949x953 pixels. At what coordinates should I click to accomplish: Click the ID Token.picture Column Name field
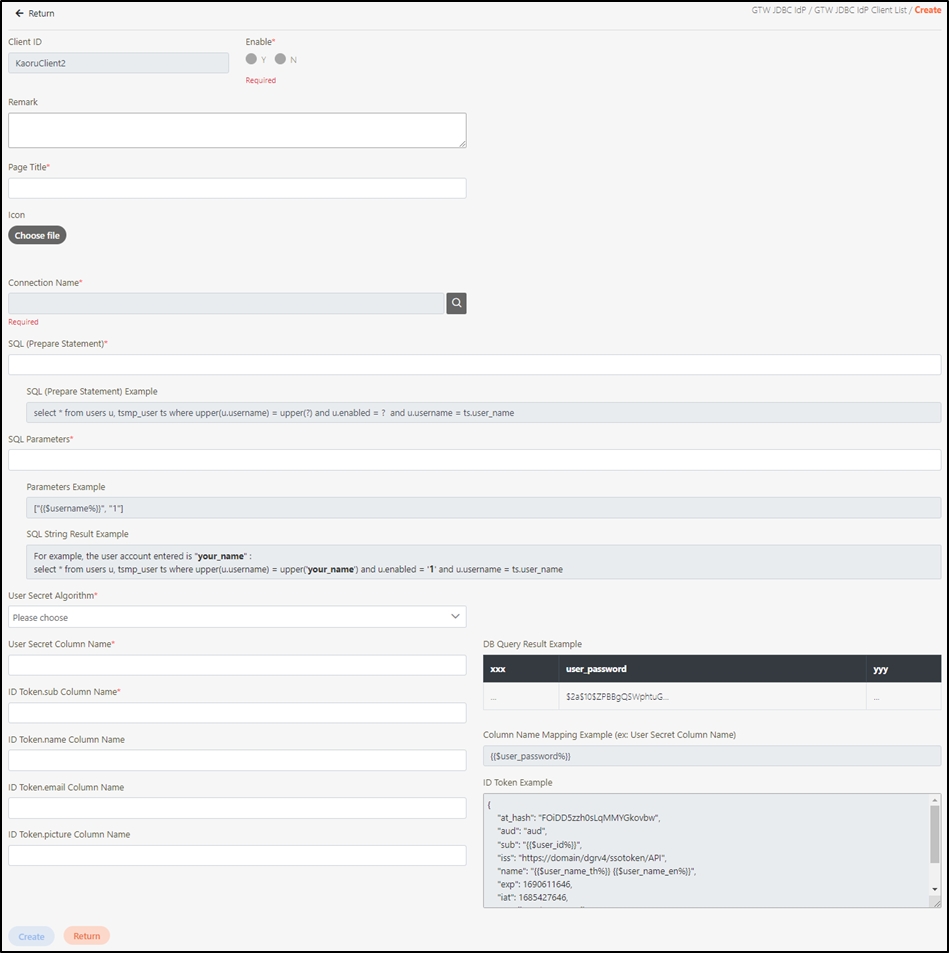[237, 855]
